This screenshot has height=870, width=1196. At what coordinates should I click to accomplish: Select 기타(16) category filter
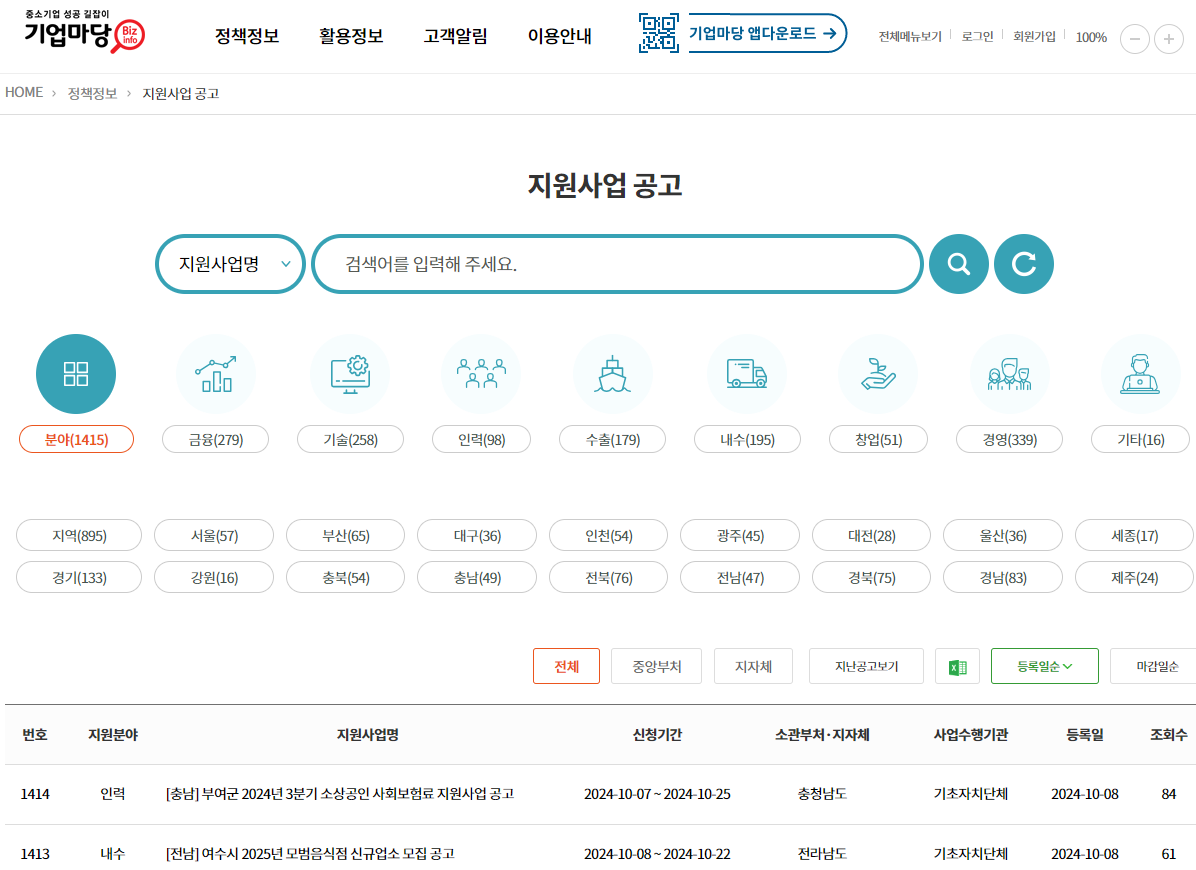coord(1140,439)
